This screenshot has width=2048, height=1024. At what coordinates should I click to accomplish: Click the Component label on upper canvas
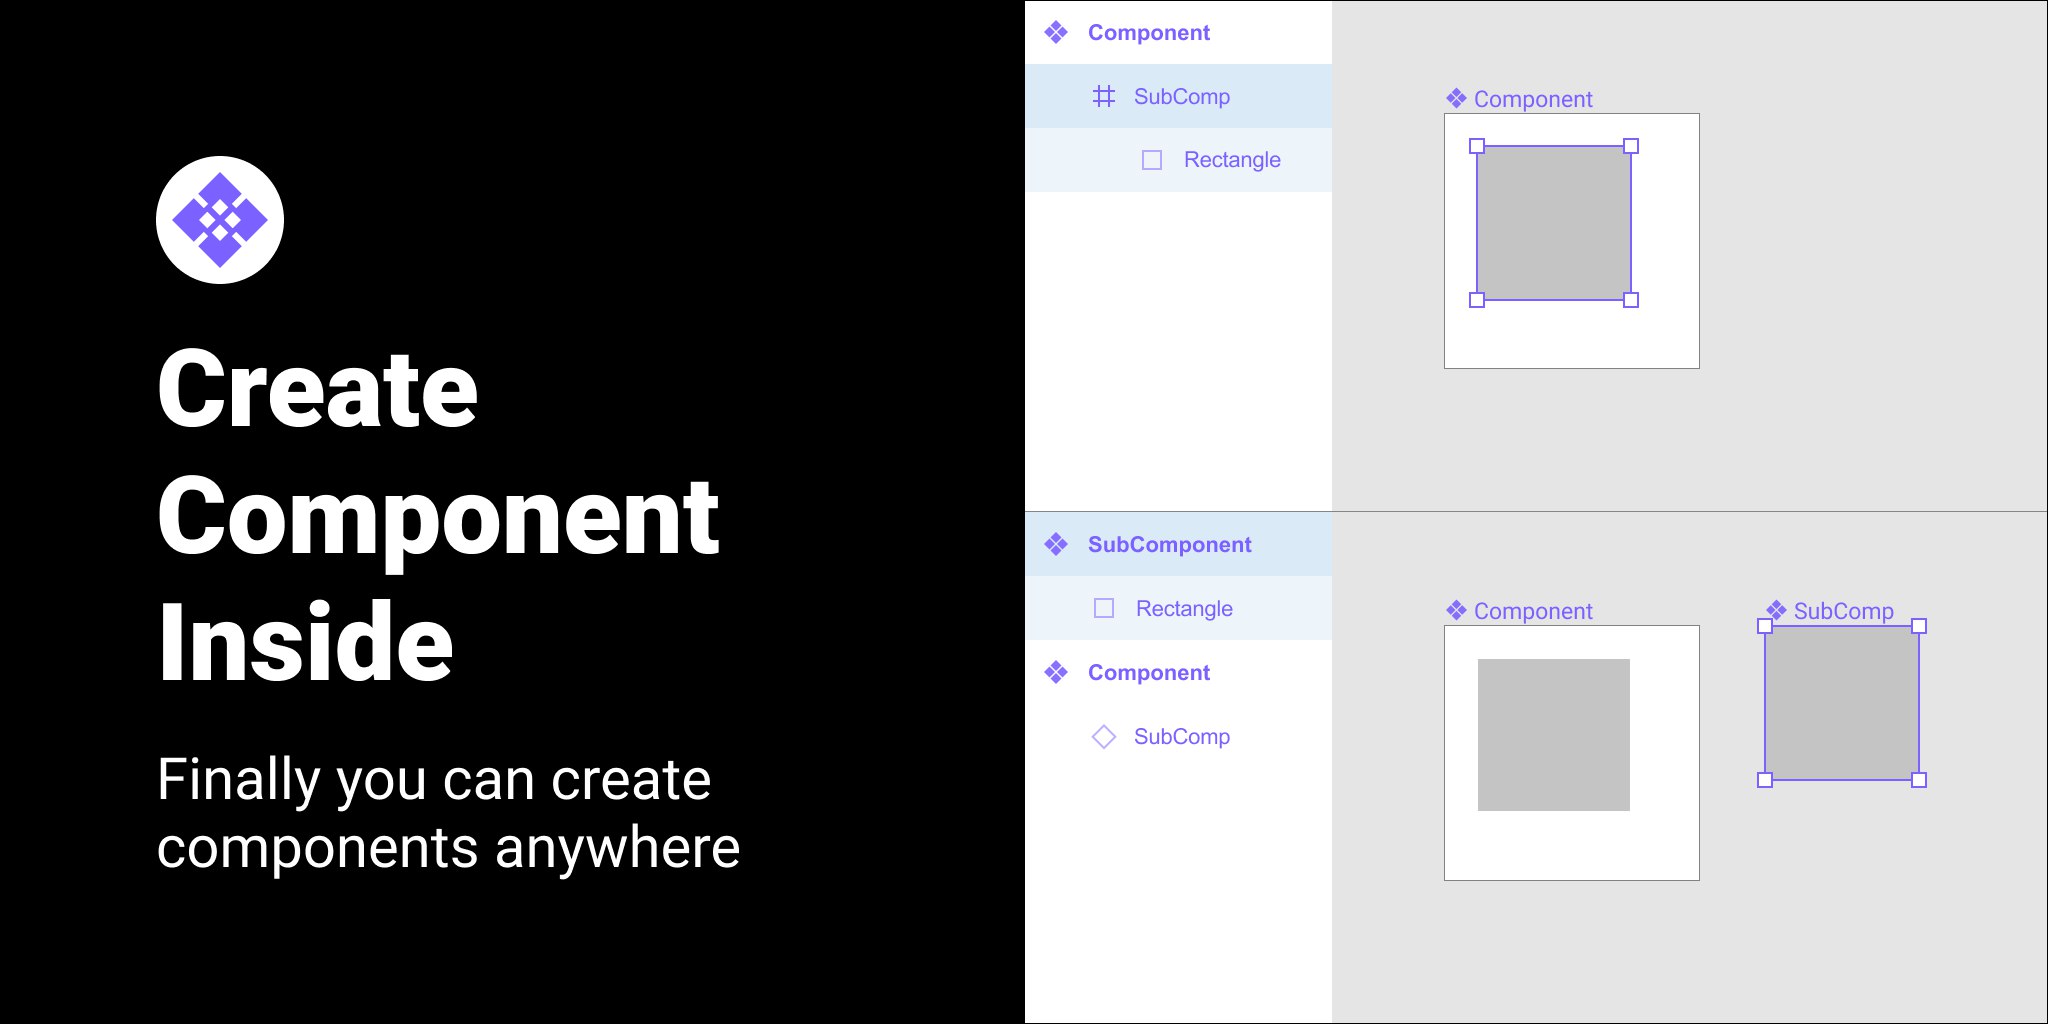pos(1533,99)
